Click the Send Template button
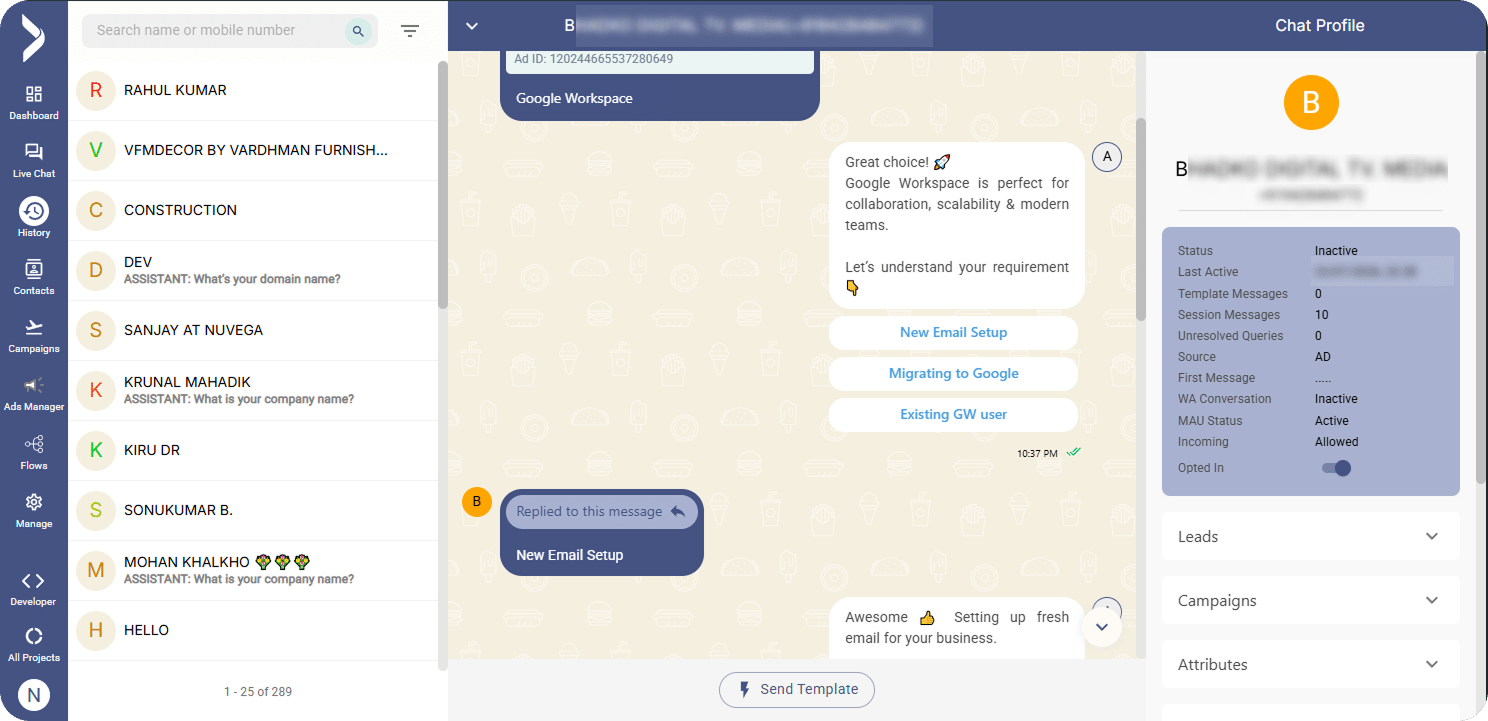The height and width of the screenshot is (721, 1488). tap(797, 690)
